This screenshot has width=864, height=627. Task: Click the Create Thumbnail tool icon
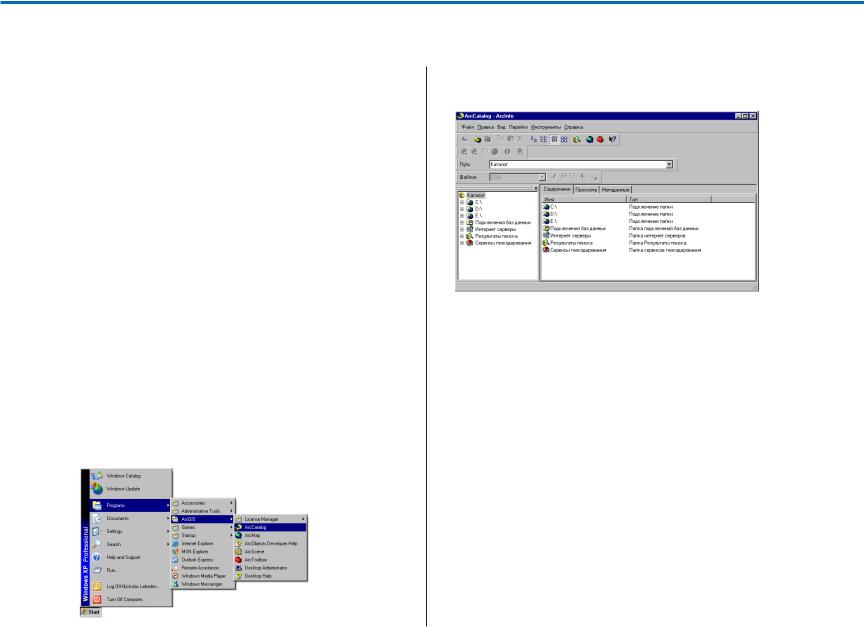coord(520,152)
